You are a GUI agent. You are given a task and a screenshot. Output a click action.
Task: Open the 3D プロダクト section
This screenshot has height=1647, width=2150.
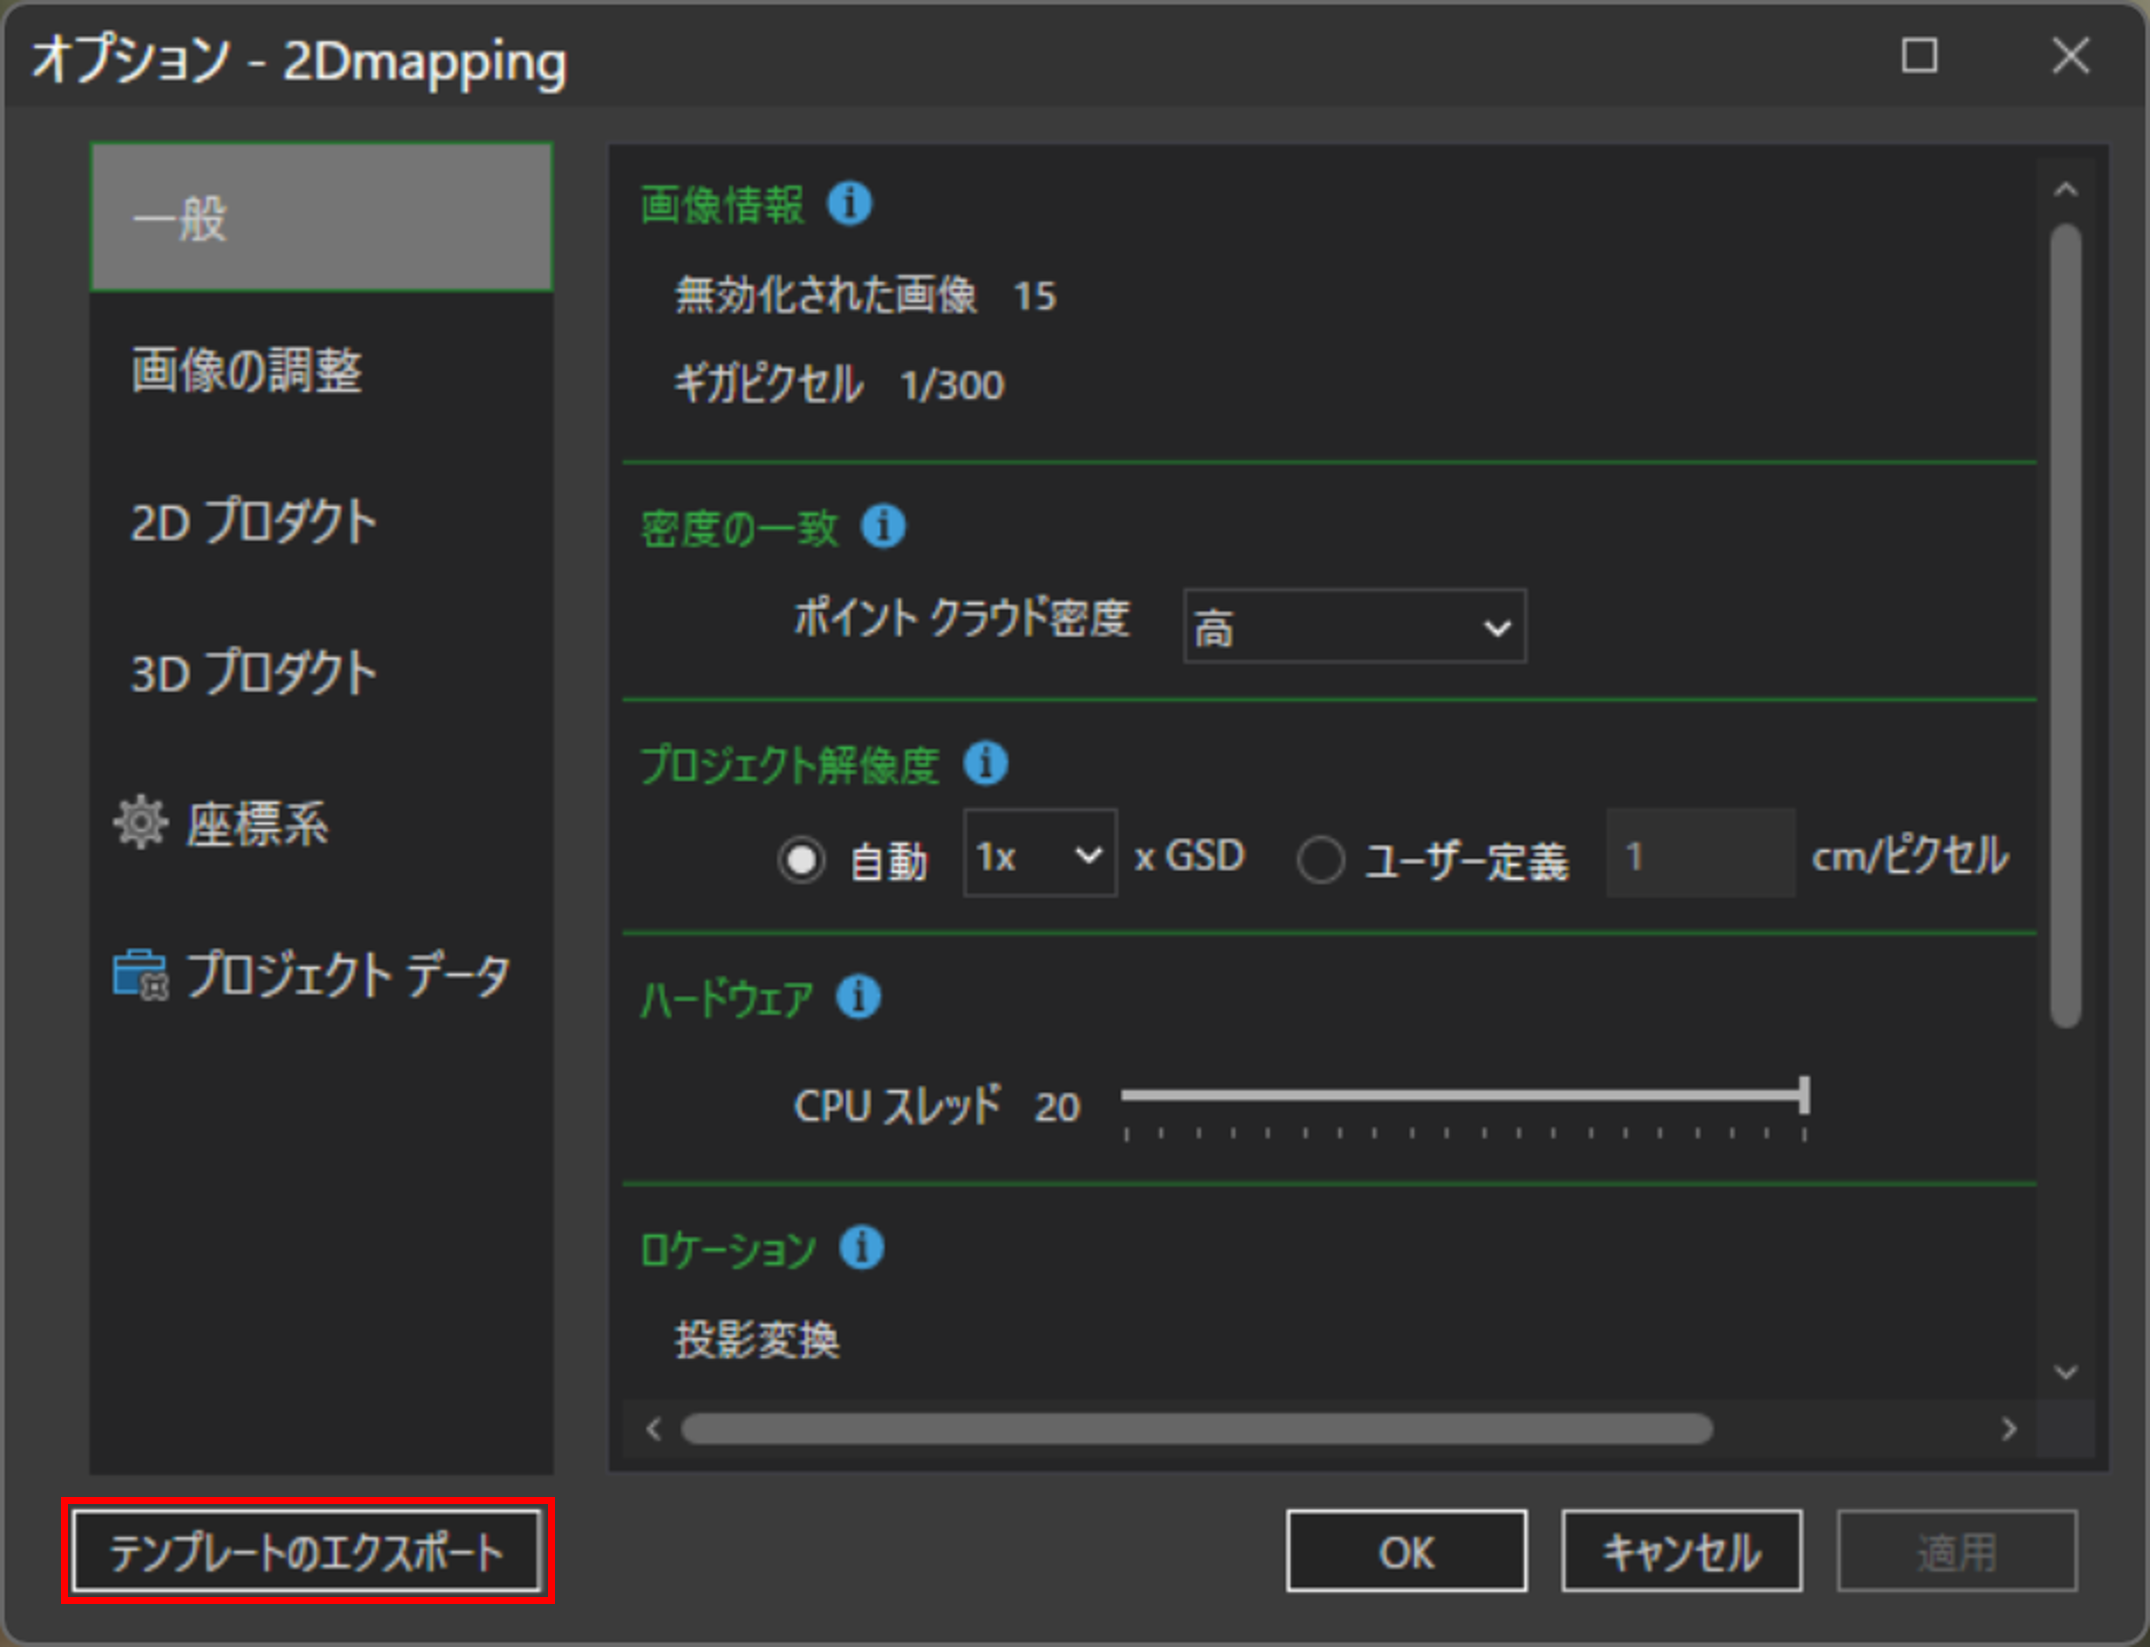pyautogui.click(x=254, y=672)
